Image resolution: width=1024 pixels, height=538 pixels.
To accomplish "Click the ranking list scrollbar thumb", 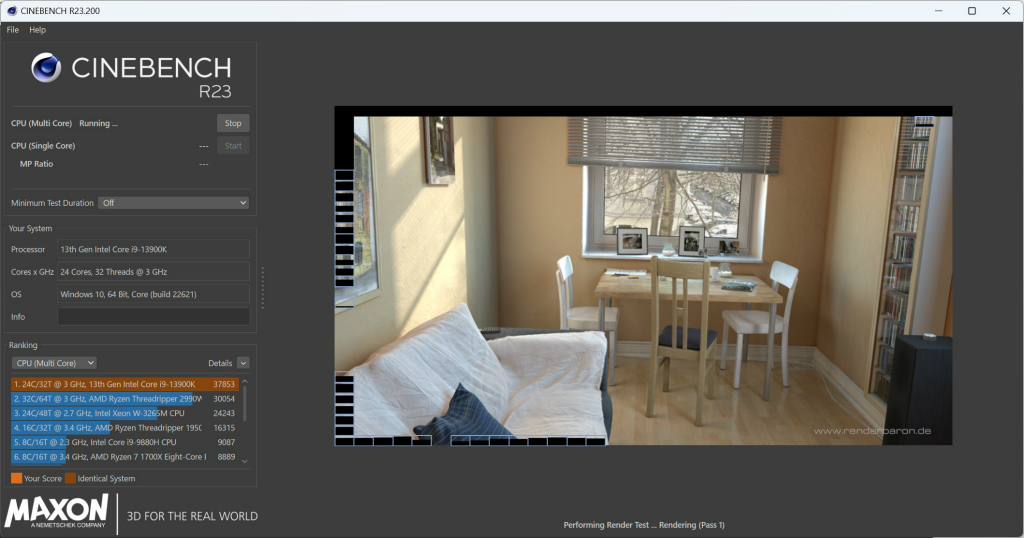I will (245, 404).
